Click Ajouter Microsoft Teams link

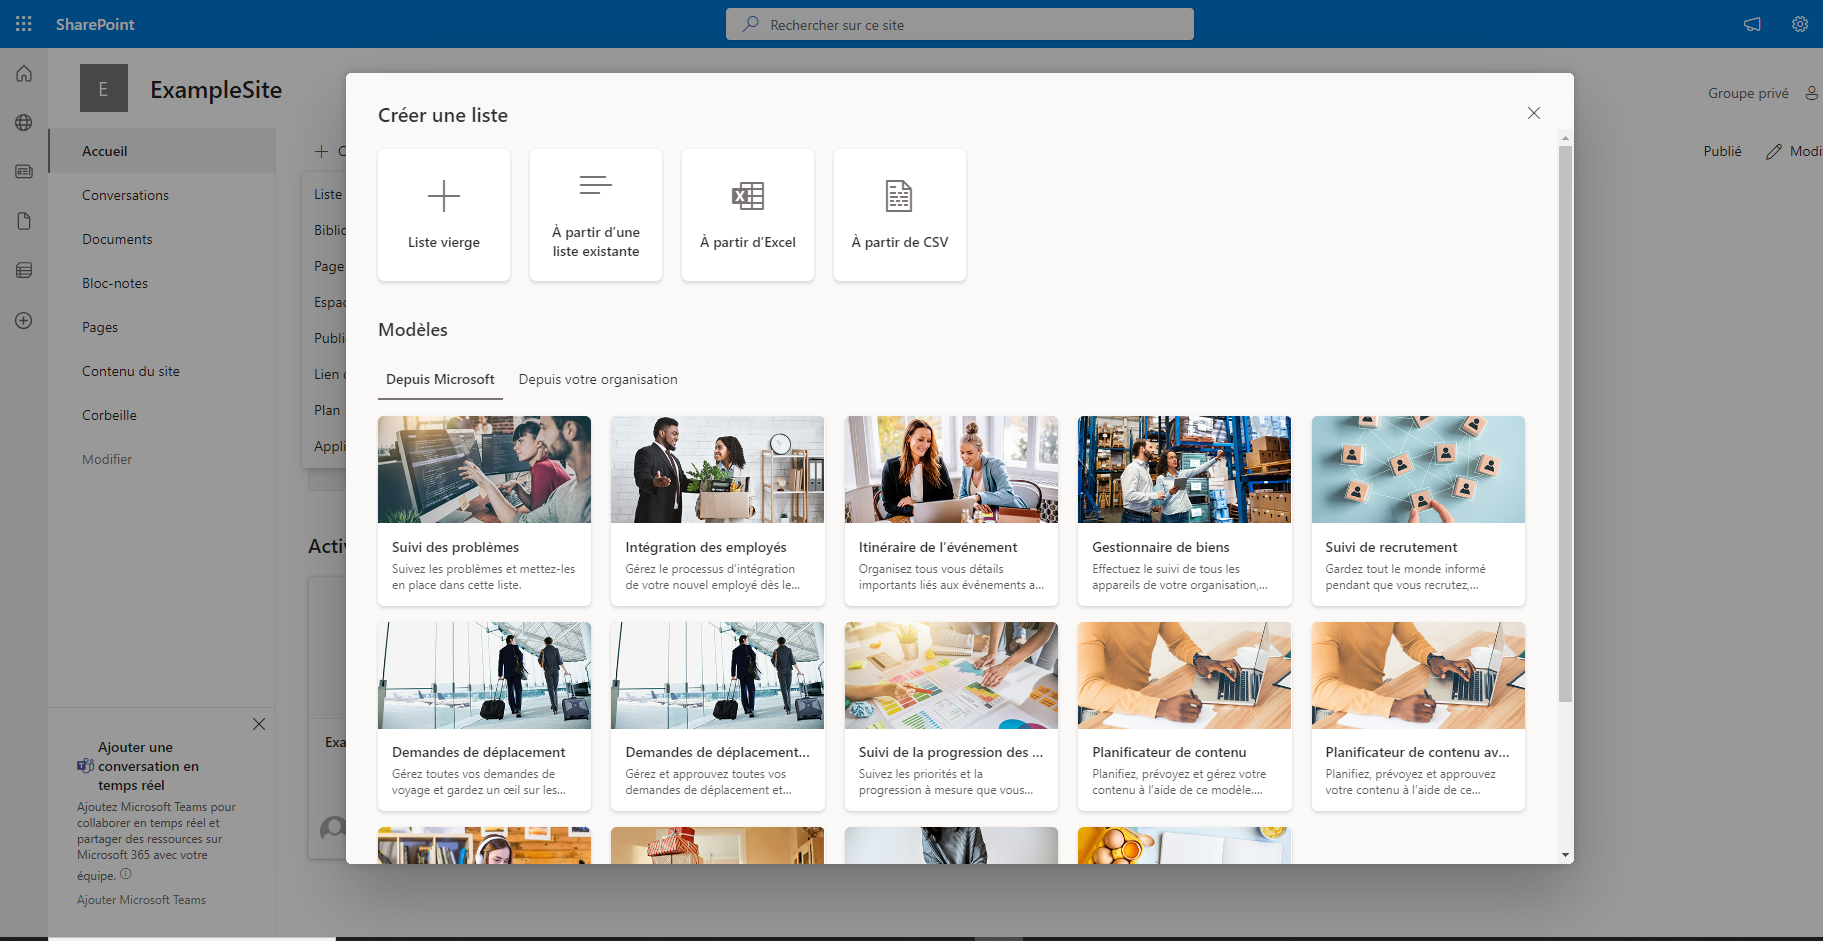(141, 900)
